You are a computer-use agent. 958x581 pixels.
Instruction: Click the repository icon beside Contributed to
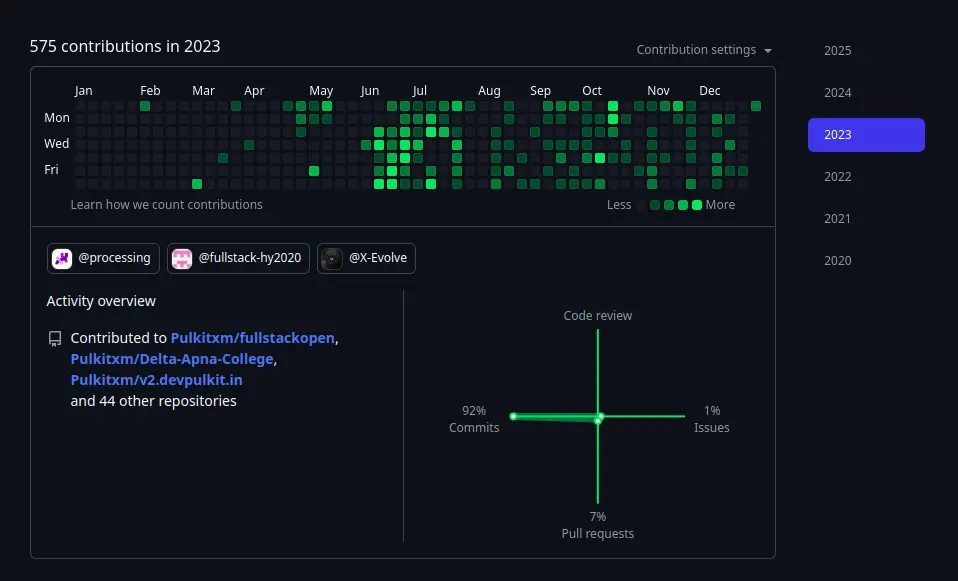(x=55, y=339)
